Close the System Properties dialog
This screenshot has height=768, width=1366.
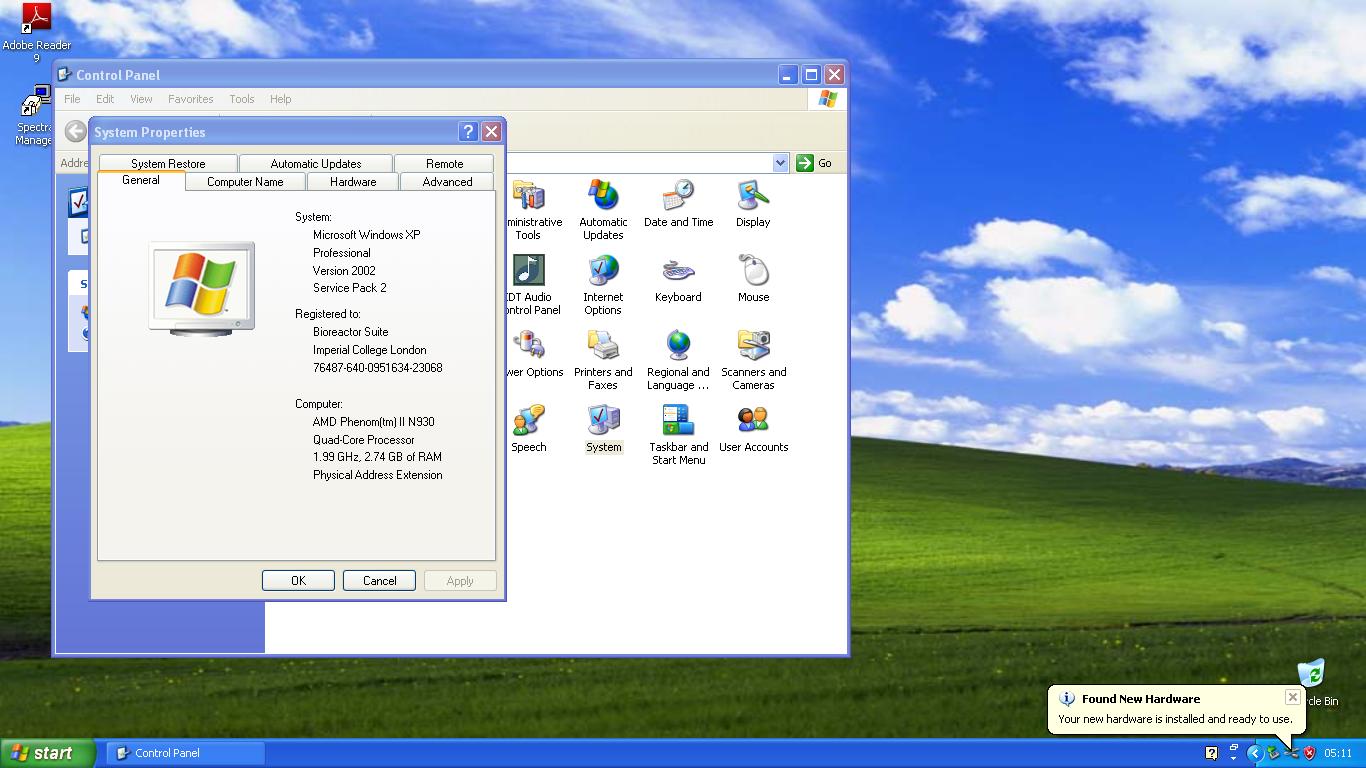491,132
